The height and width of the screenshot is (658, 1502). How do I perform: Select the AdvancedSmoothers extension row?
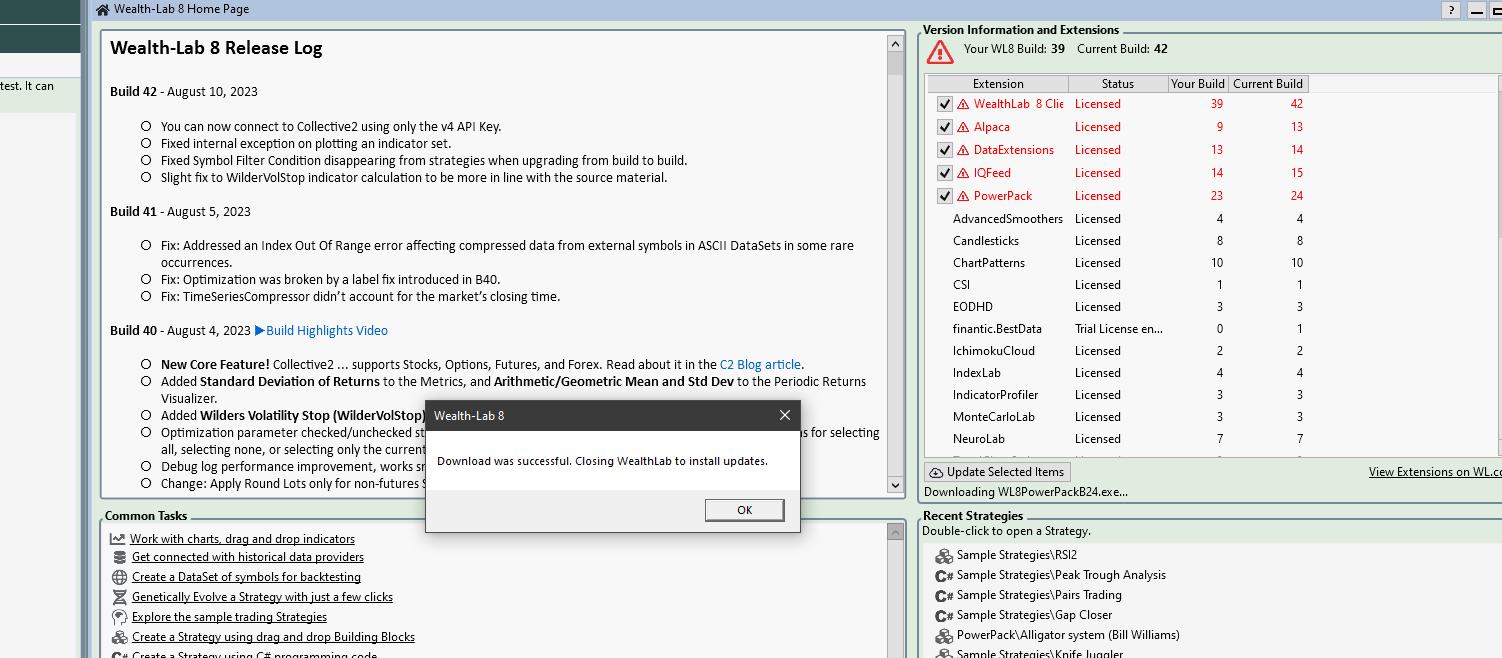pos(1116,219)
